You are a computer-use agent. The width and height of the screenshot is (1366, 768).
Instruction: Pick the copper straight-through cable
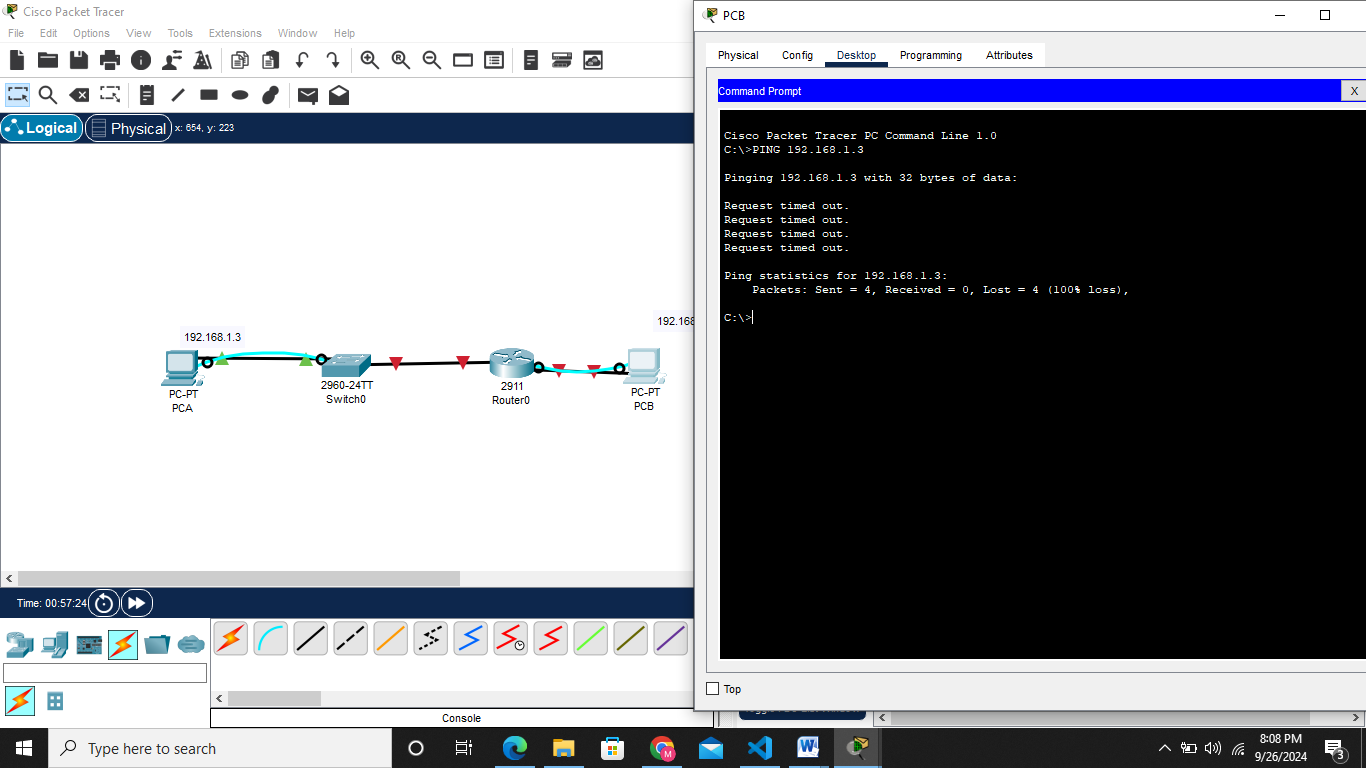(311, 638)
